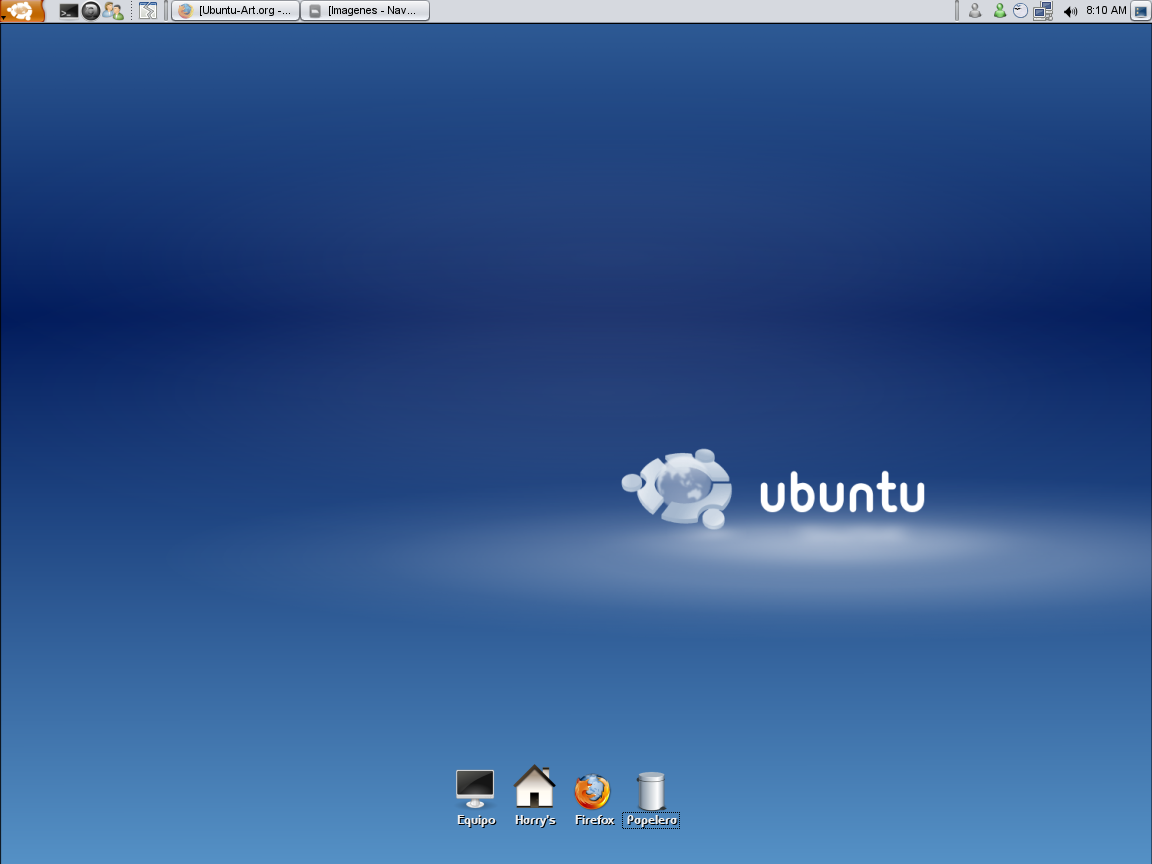This screenshot has height=864, width=1152.
Task: Click the Equipo label text
Action: pos(476,820)
